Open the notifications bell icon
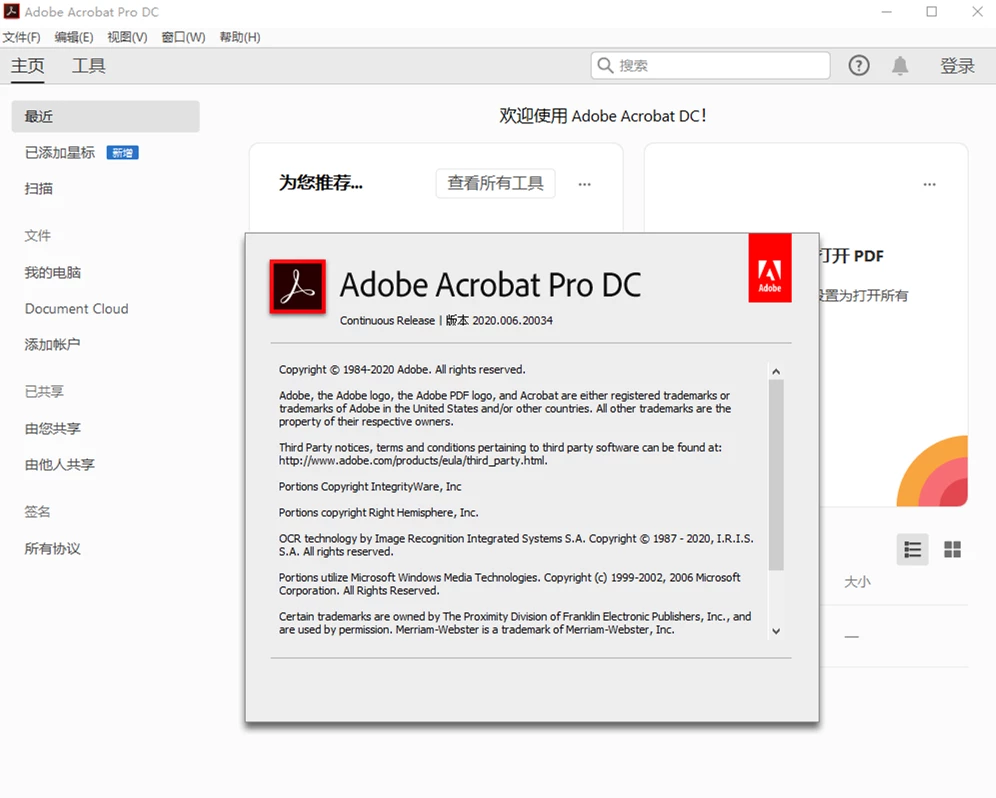 (x=899, y=65)
